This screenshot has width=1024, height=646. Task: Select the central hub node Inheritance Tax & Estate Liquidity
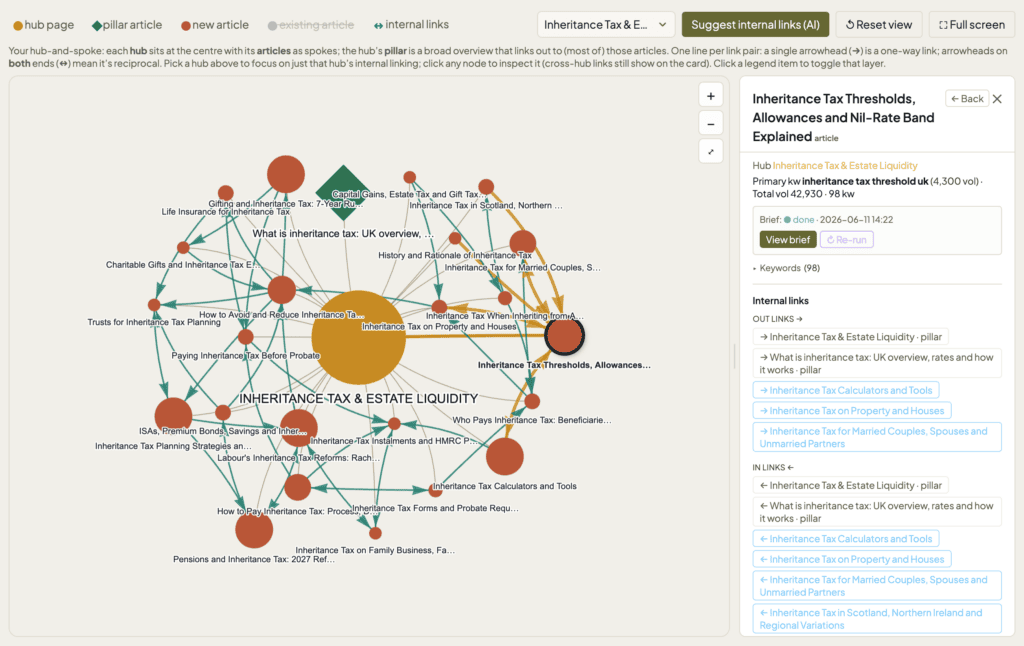358,337
